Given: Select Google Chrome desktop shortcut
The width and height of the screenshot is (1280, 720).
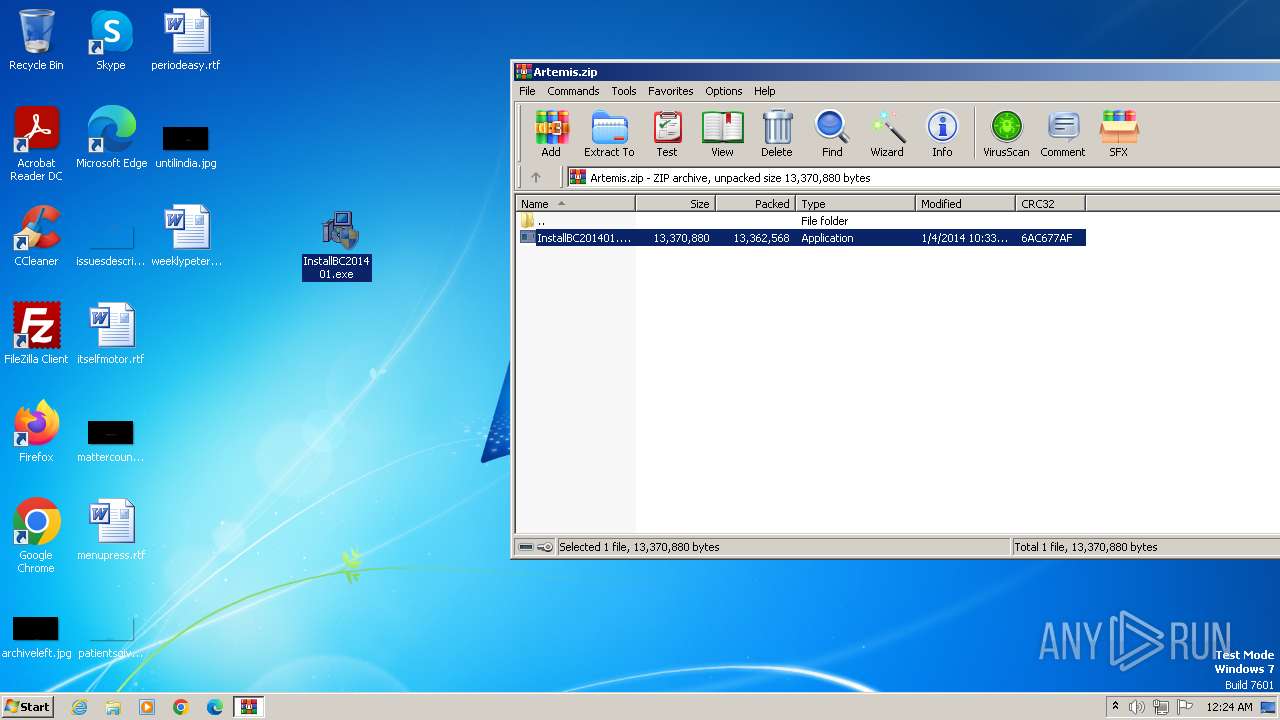Looking at the screenshot, I should click(36, 536).
